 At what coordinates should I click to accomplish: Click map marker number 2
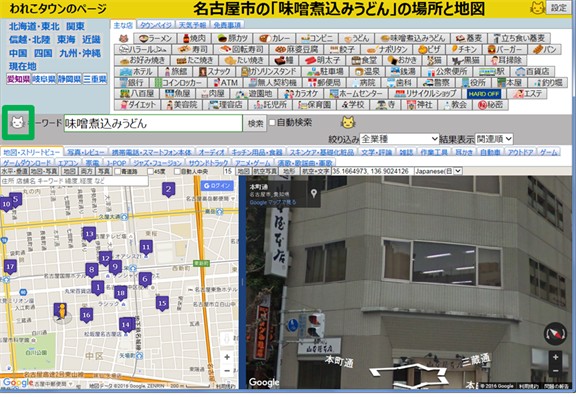[168, 190]
